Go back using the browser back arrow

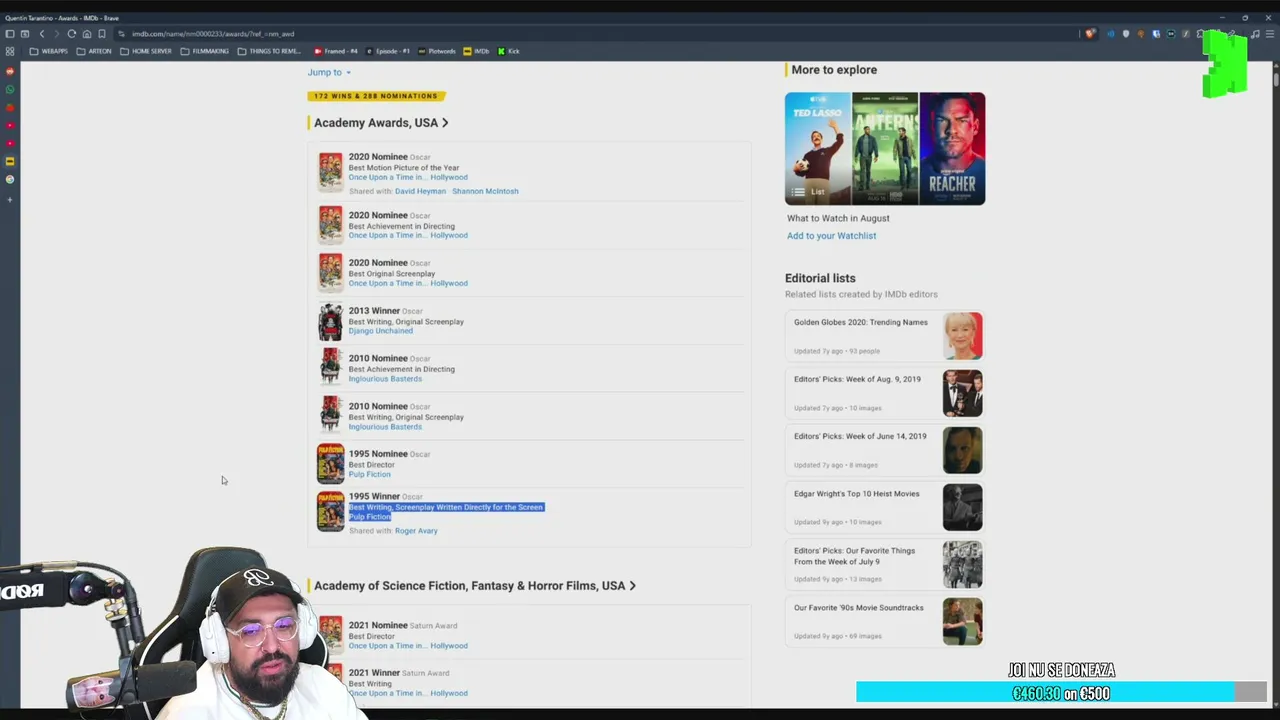point(41,34)
